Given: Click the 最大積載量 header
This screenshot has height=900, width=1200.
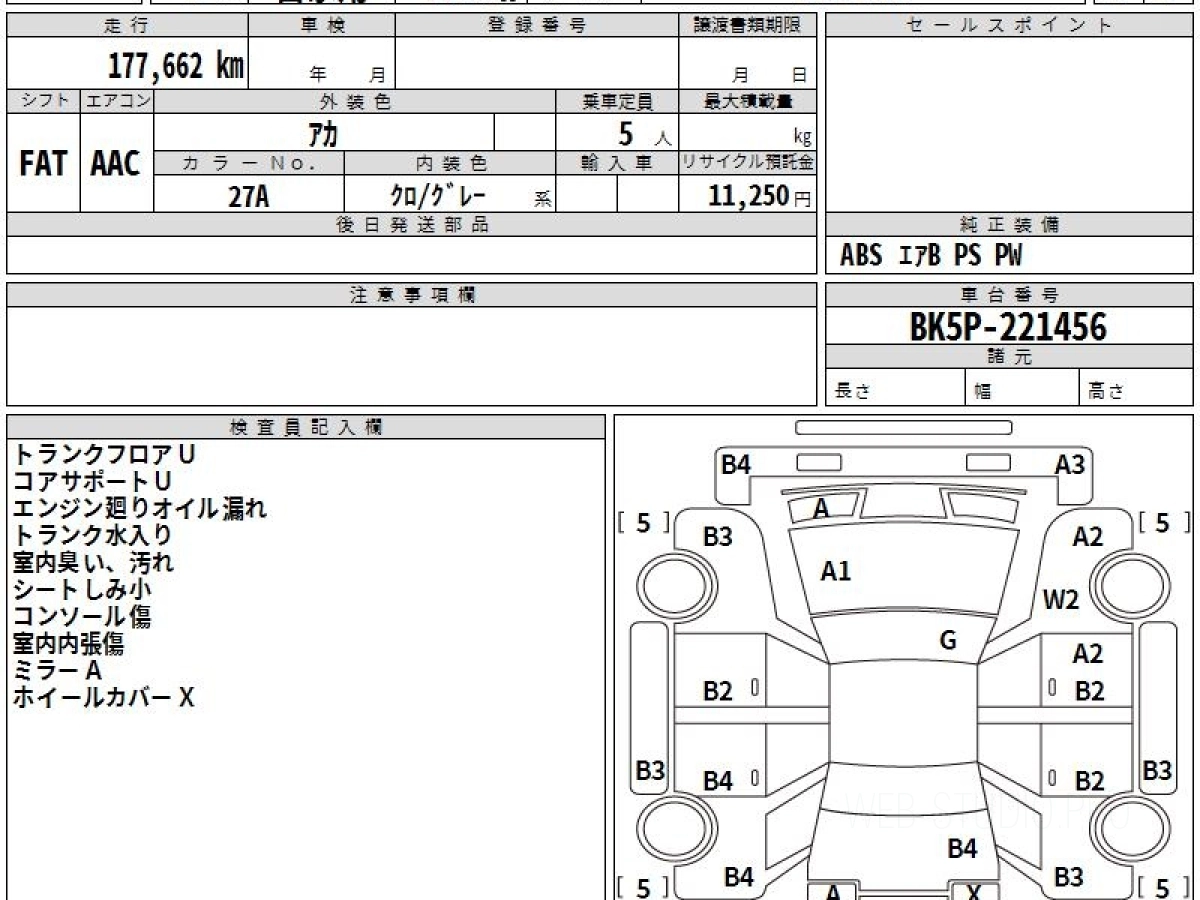Looking at the screenshot, I should tap(748, 101).
